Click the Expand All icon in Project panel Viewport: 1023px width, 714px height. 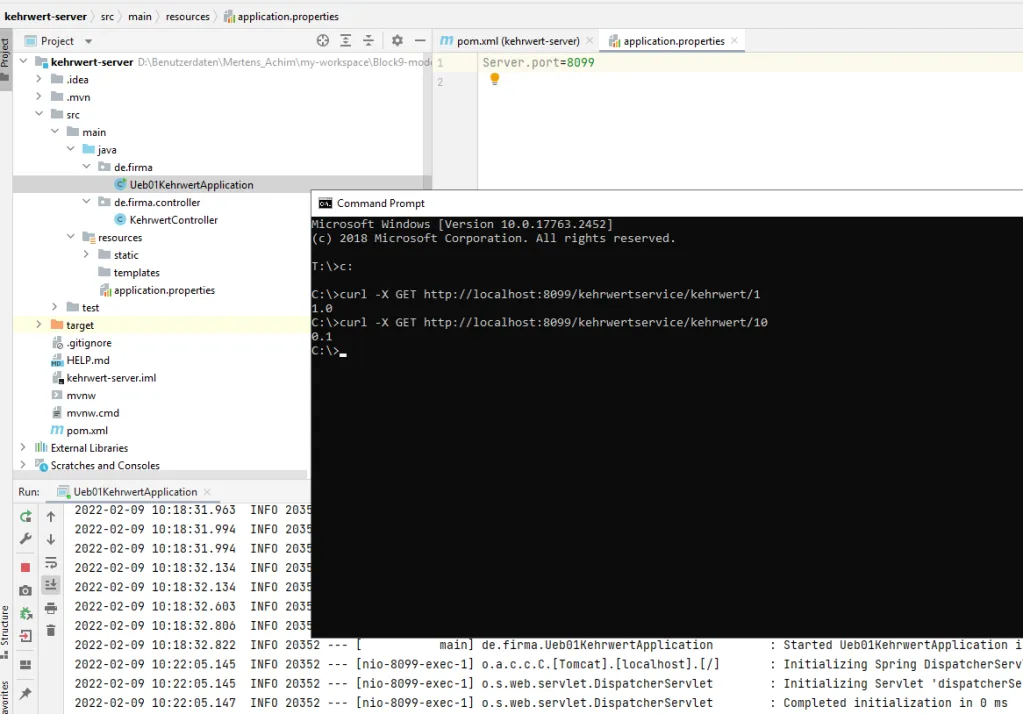click(x=346, y=40)
